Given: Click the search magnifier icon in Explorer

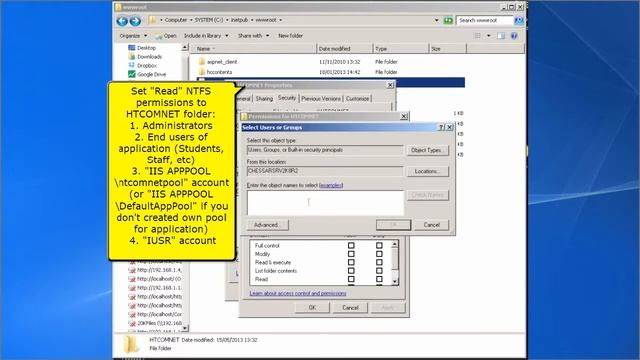Looking at the screenshot, I should point(519,20).
